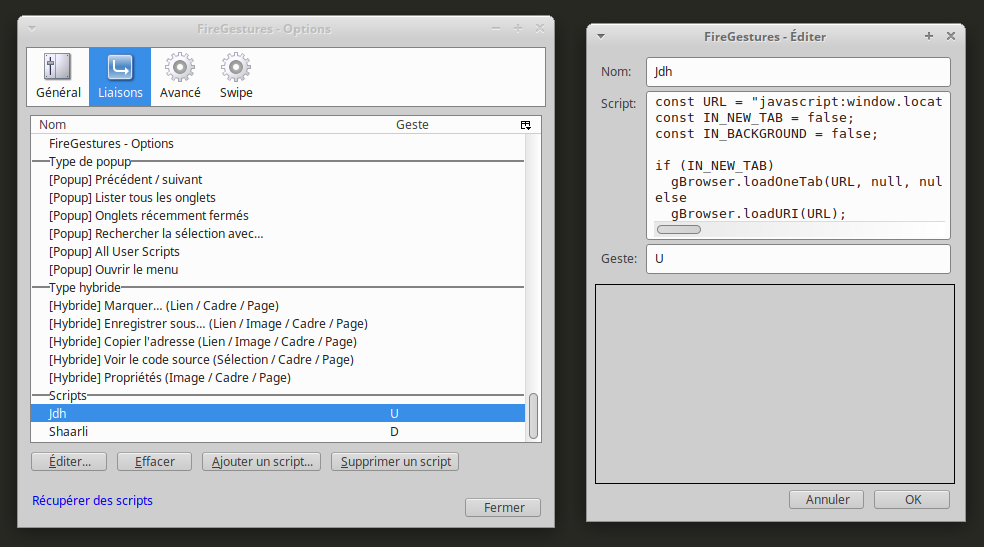Select the Shaarli script row
The height and width of the screenshot is (547, 984).
(278, 432)
